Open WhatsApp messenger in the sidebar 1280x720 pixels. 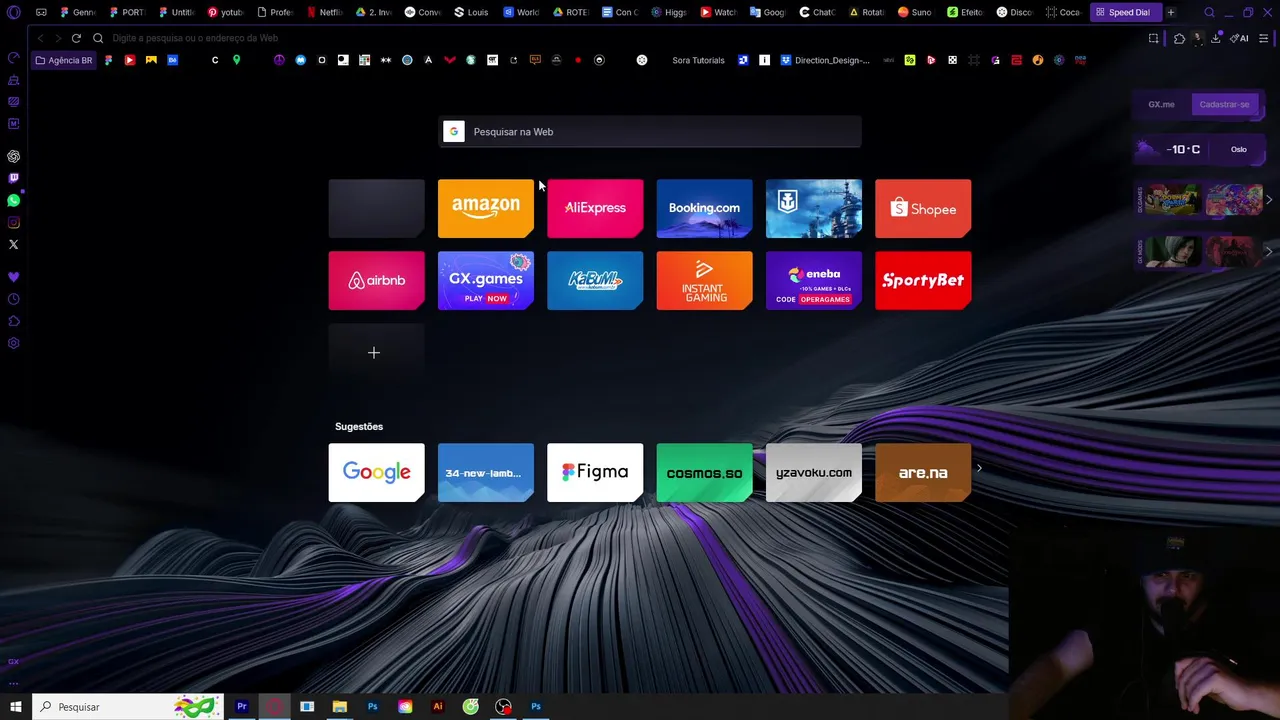click(14, 200)
